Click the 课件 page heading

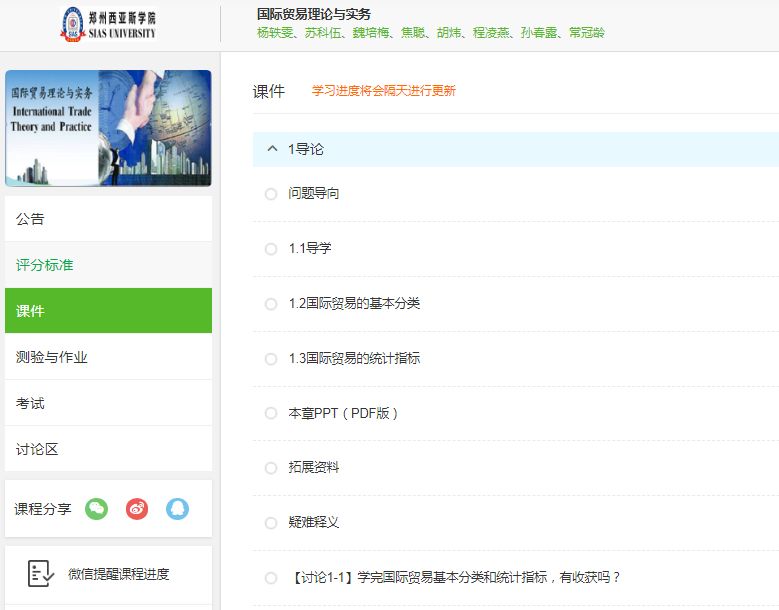click(269, 91)
